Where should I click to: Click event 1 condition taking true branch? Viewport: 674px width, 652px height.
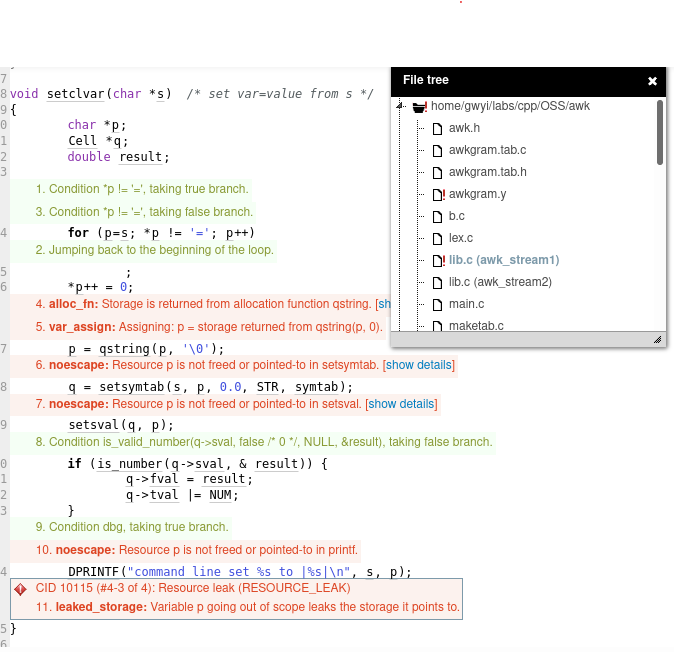click(x=142, y=189)
